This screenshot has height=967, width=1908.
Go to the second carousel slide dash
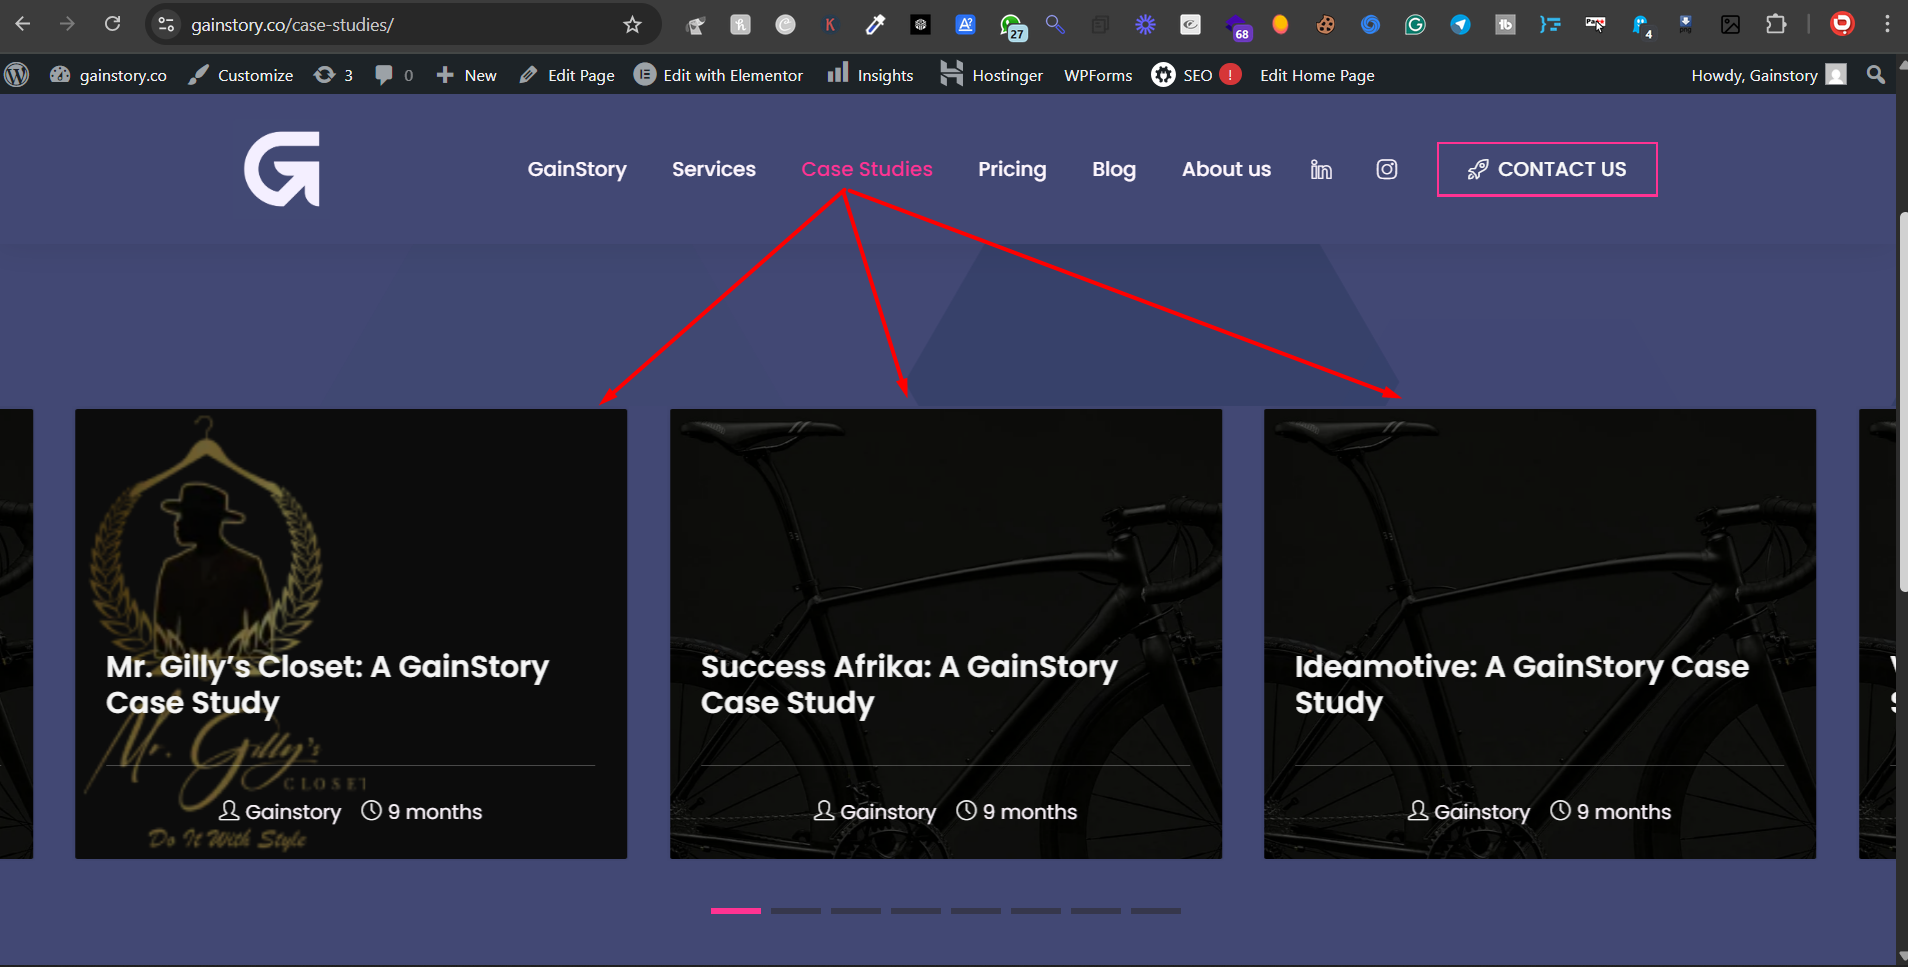(796, 911)
